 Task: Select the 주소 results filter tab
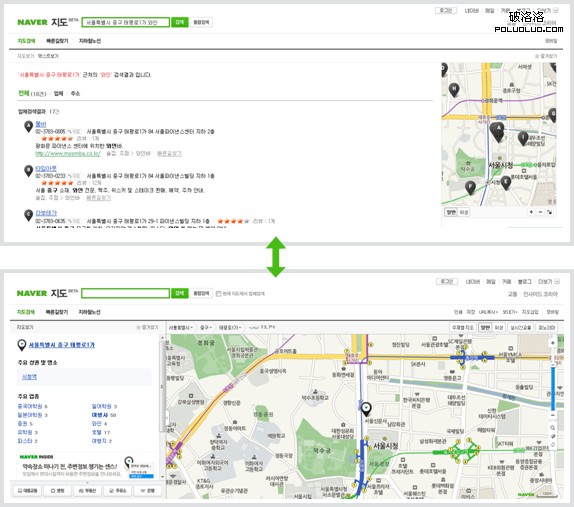pyautogui.click(x=75, y=94)
